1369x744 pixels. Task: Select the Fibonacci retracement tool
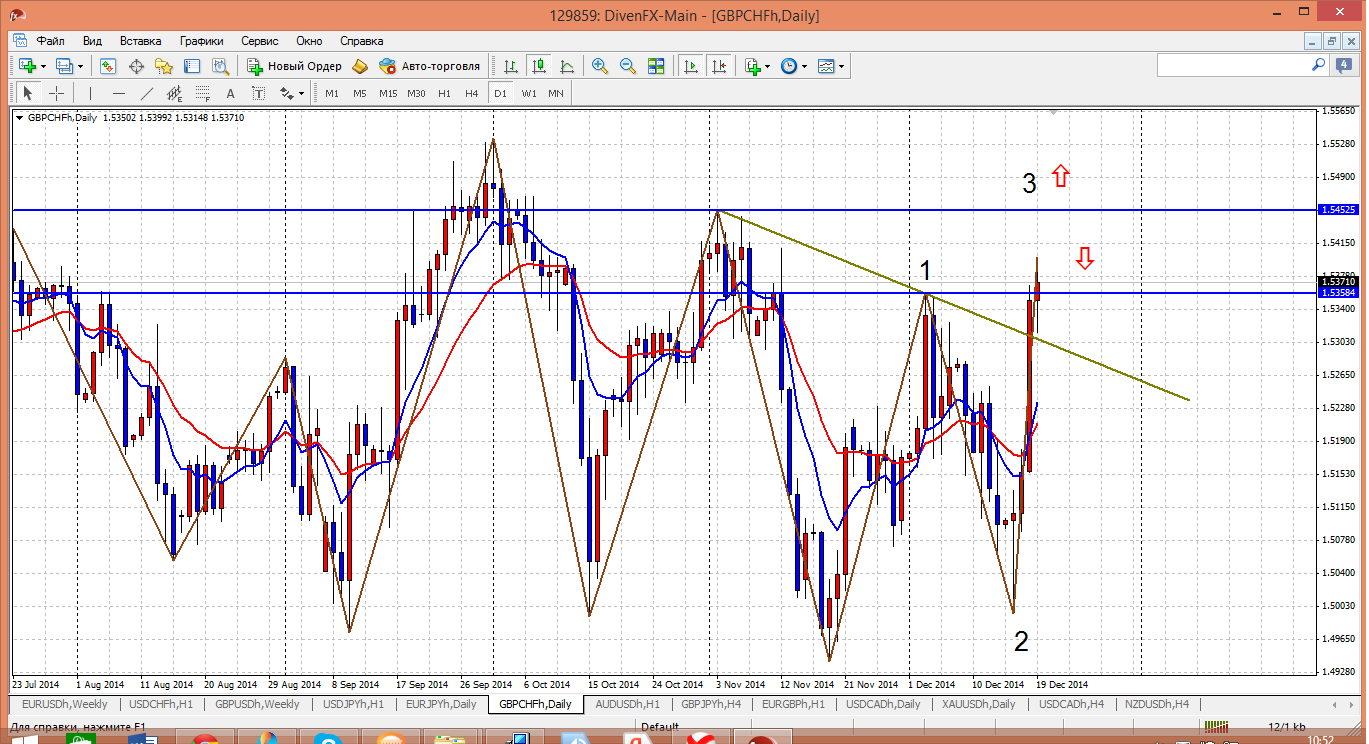pyautogui.click(x=203, y=93)
